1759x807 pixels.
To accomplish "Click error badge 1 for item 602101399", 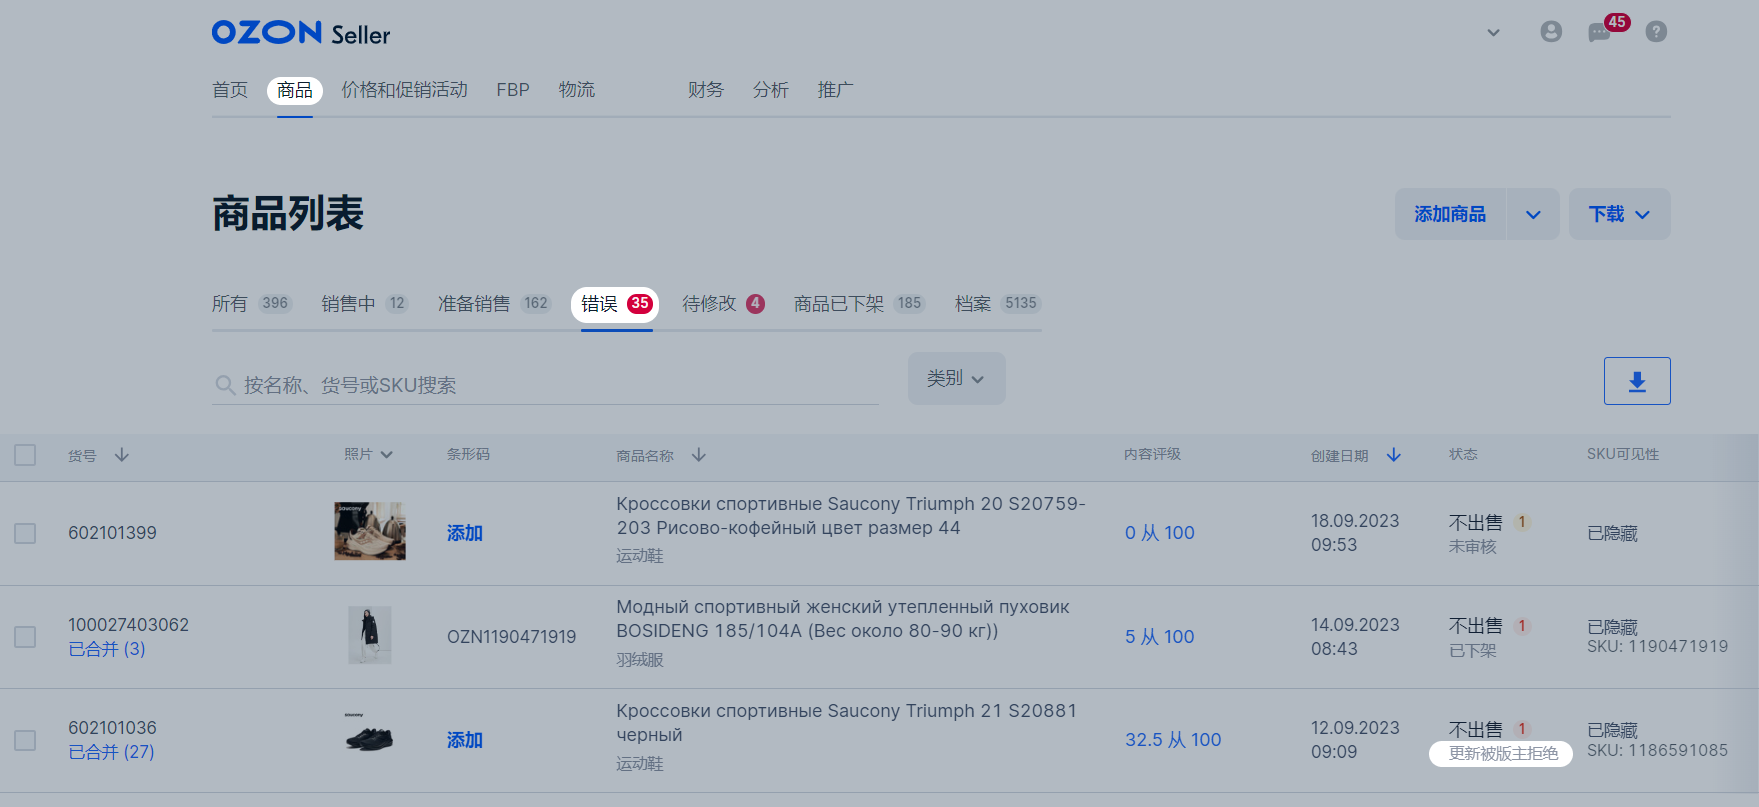I will pyautogui.click(x=1522, y=522).
